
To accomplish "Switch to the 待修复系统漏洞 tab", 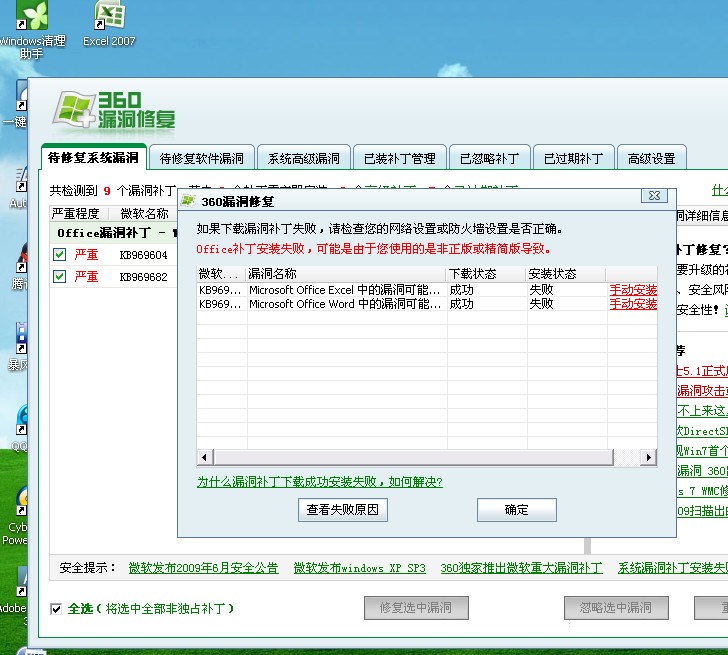I will pyautogui.click(x=93, y=158).
